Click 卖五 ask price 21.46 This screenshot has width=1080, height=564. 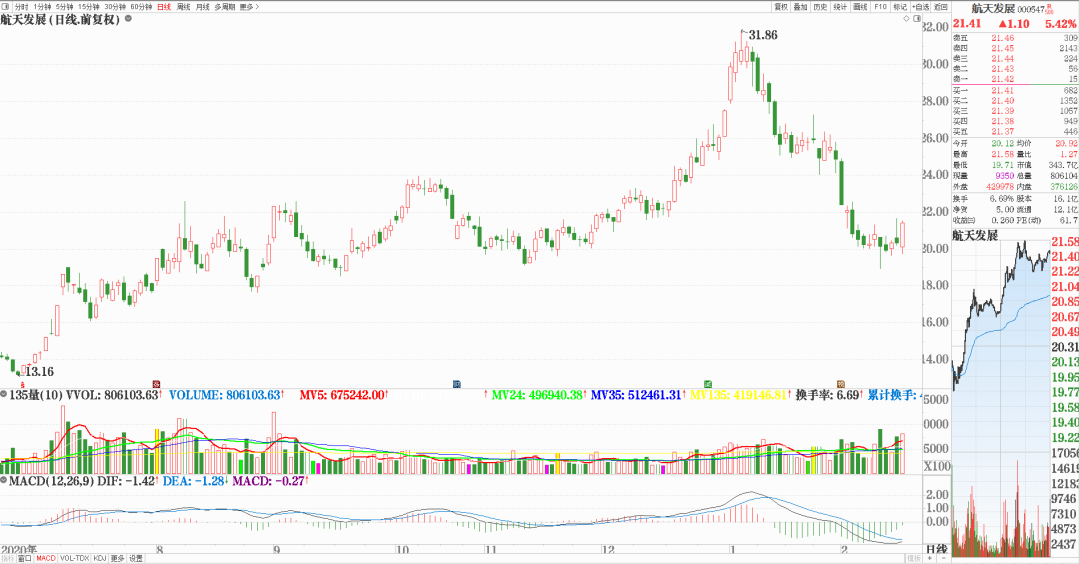tap(1002, 39)
